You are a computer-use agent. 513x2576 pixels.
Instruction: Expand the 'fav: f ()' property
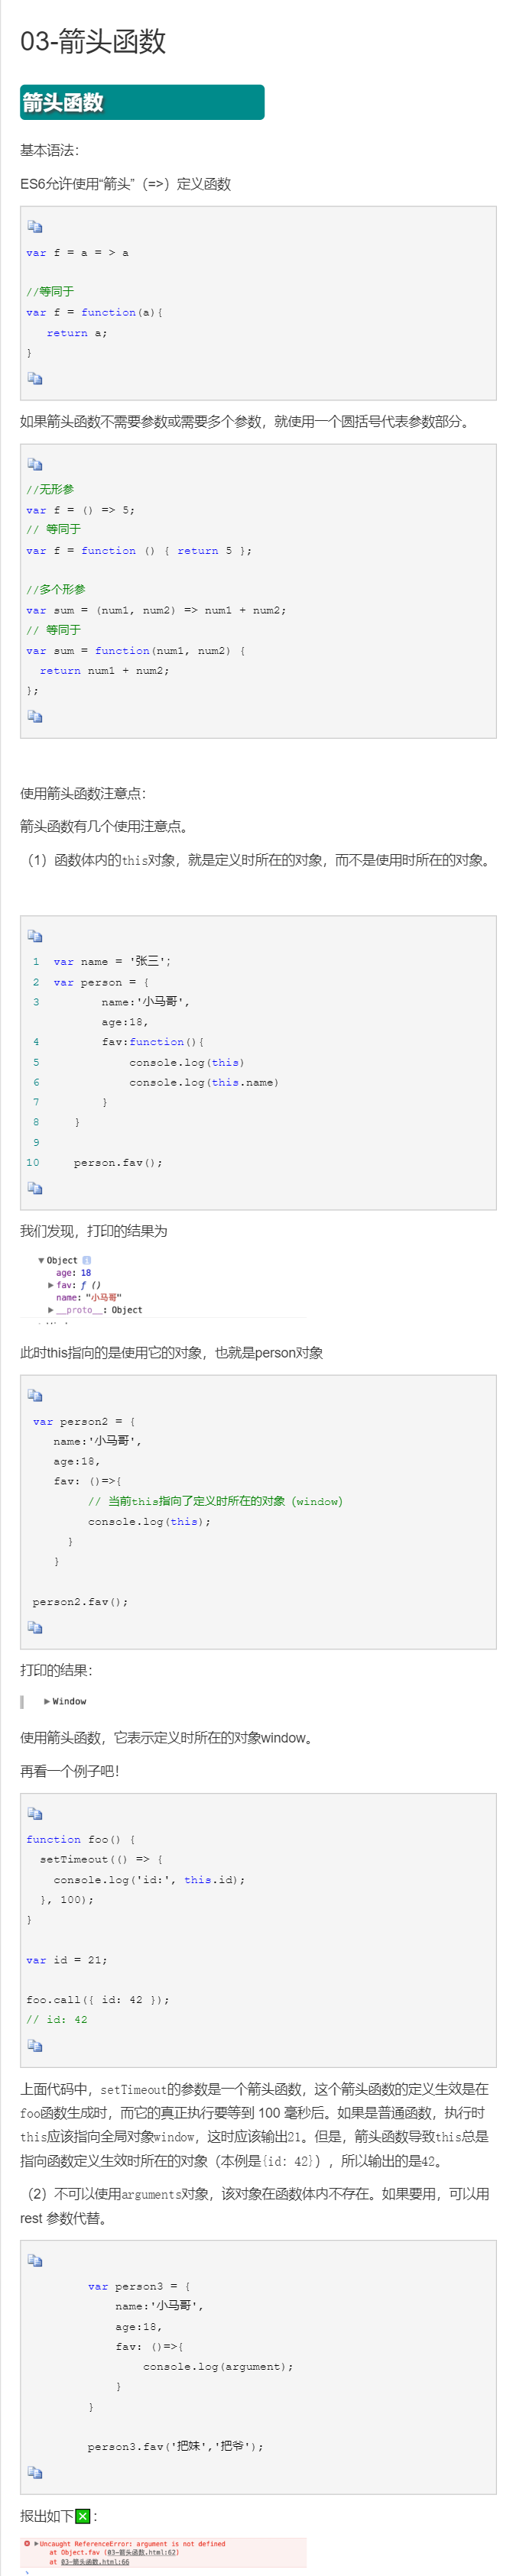coord(51,1285)
